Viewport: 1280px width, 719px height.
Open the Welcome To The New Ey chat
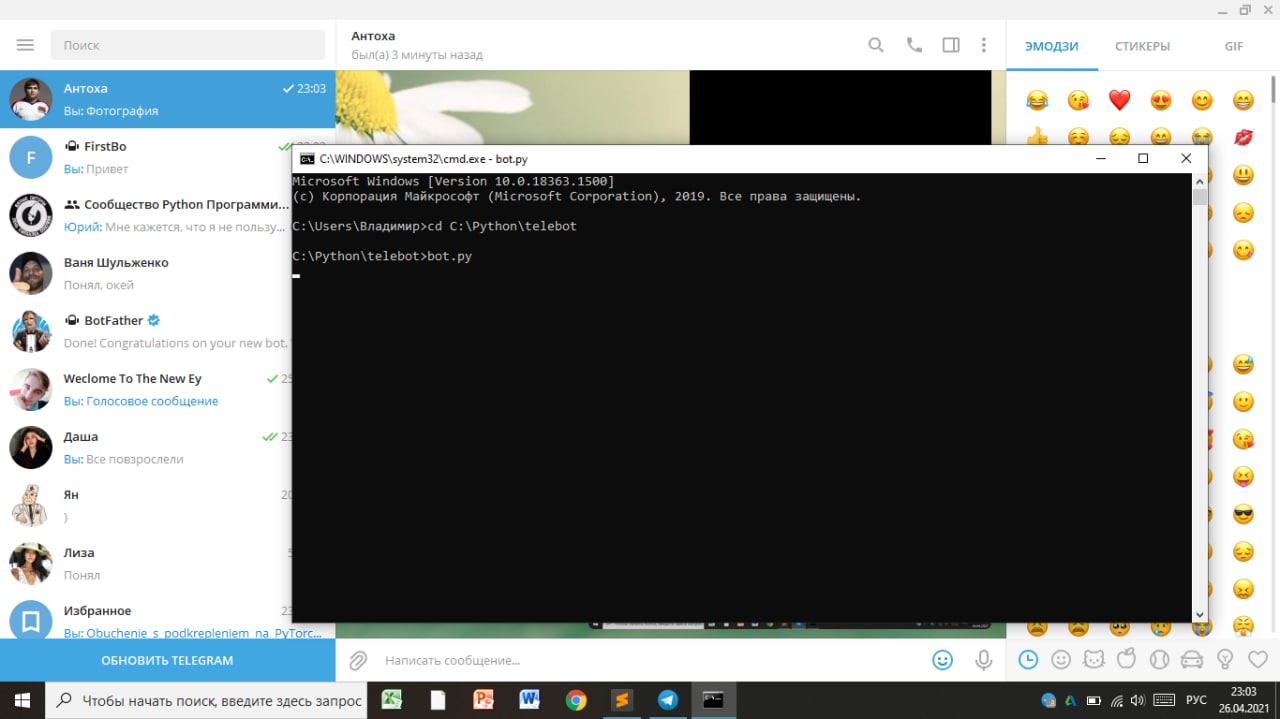(167, 389)
